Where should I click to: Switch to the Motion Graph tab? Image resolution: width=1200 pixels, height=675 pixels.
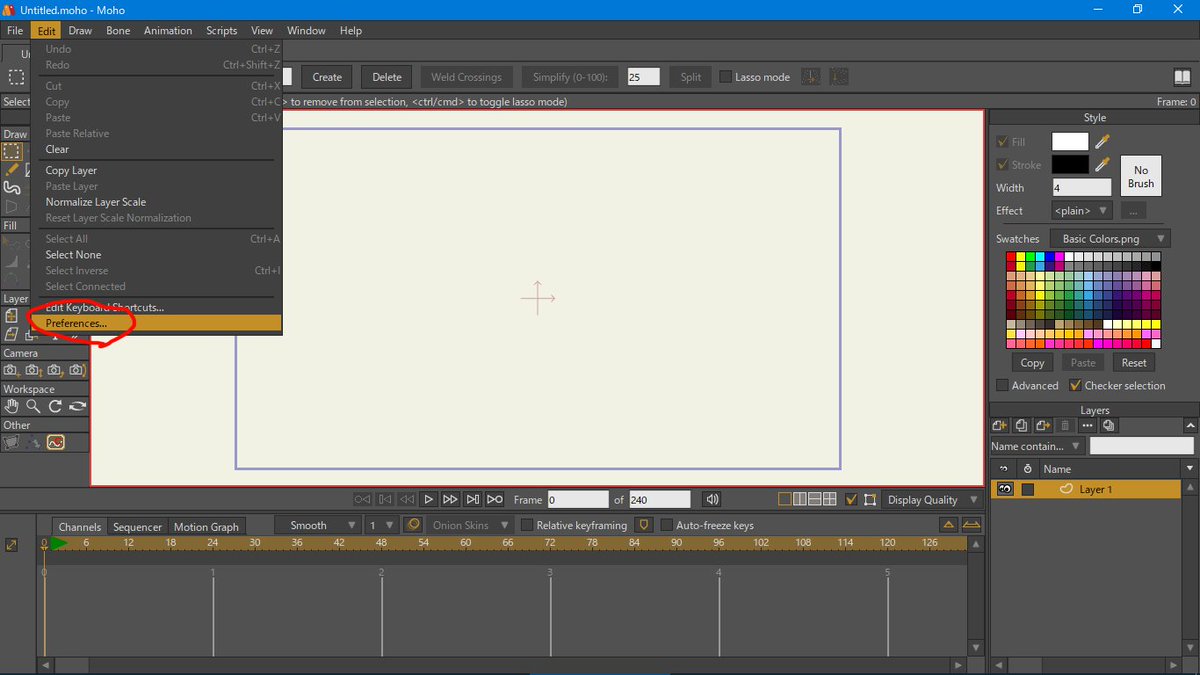206,526
